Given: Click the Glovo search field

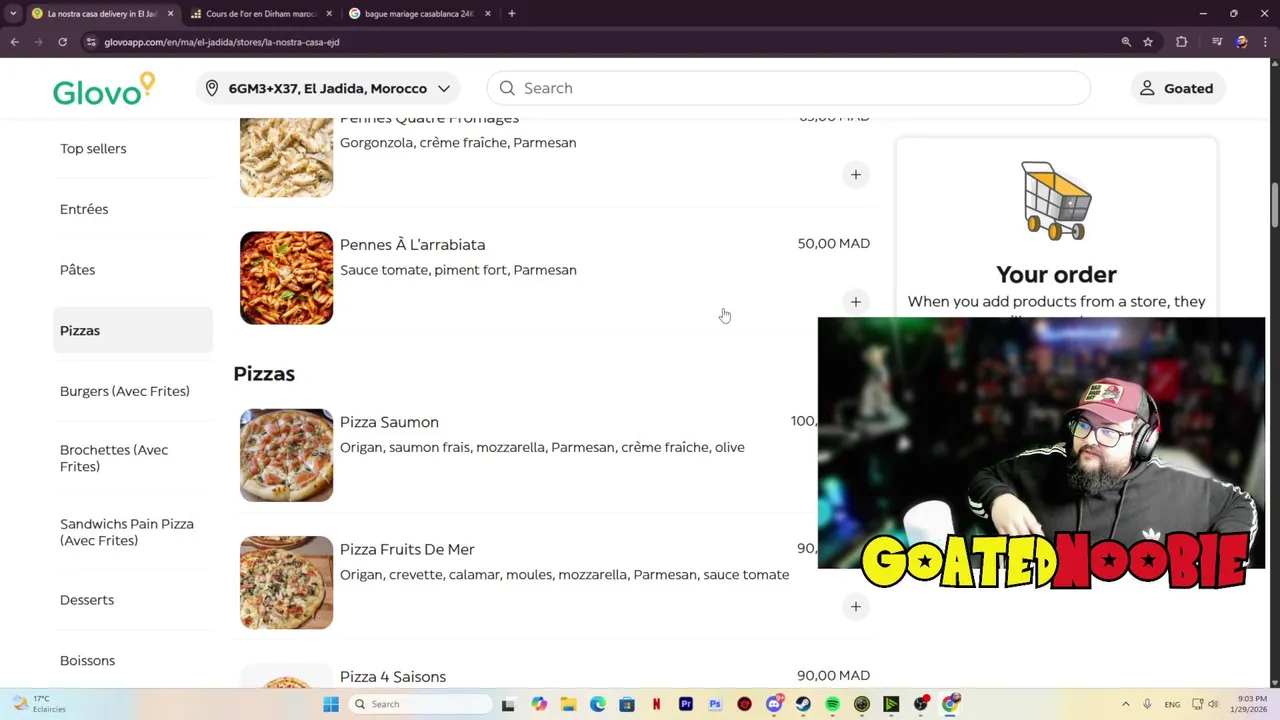Looking at the screenshot, I should (x=788, y=88).
